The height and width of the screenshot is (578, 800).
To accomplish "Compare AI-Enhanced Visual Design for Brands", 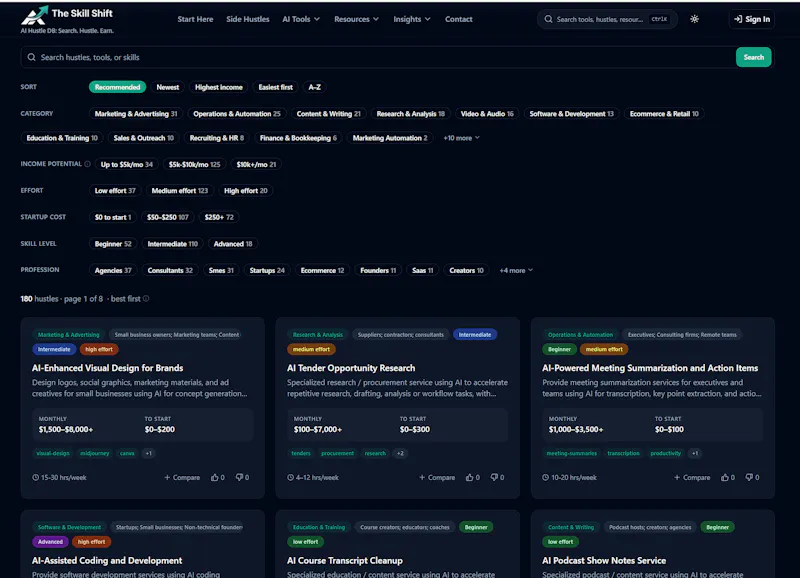I will coord(182,478).
